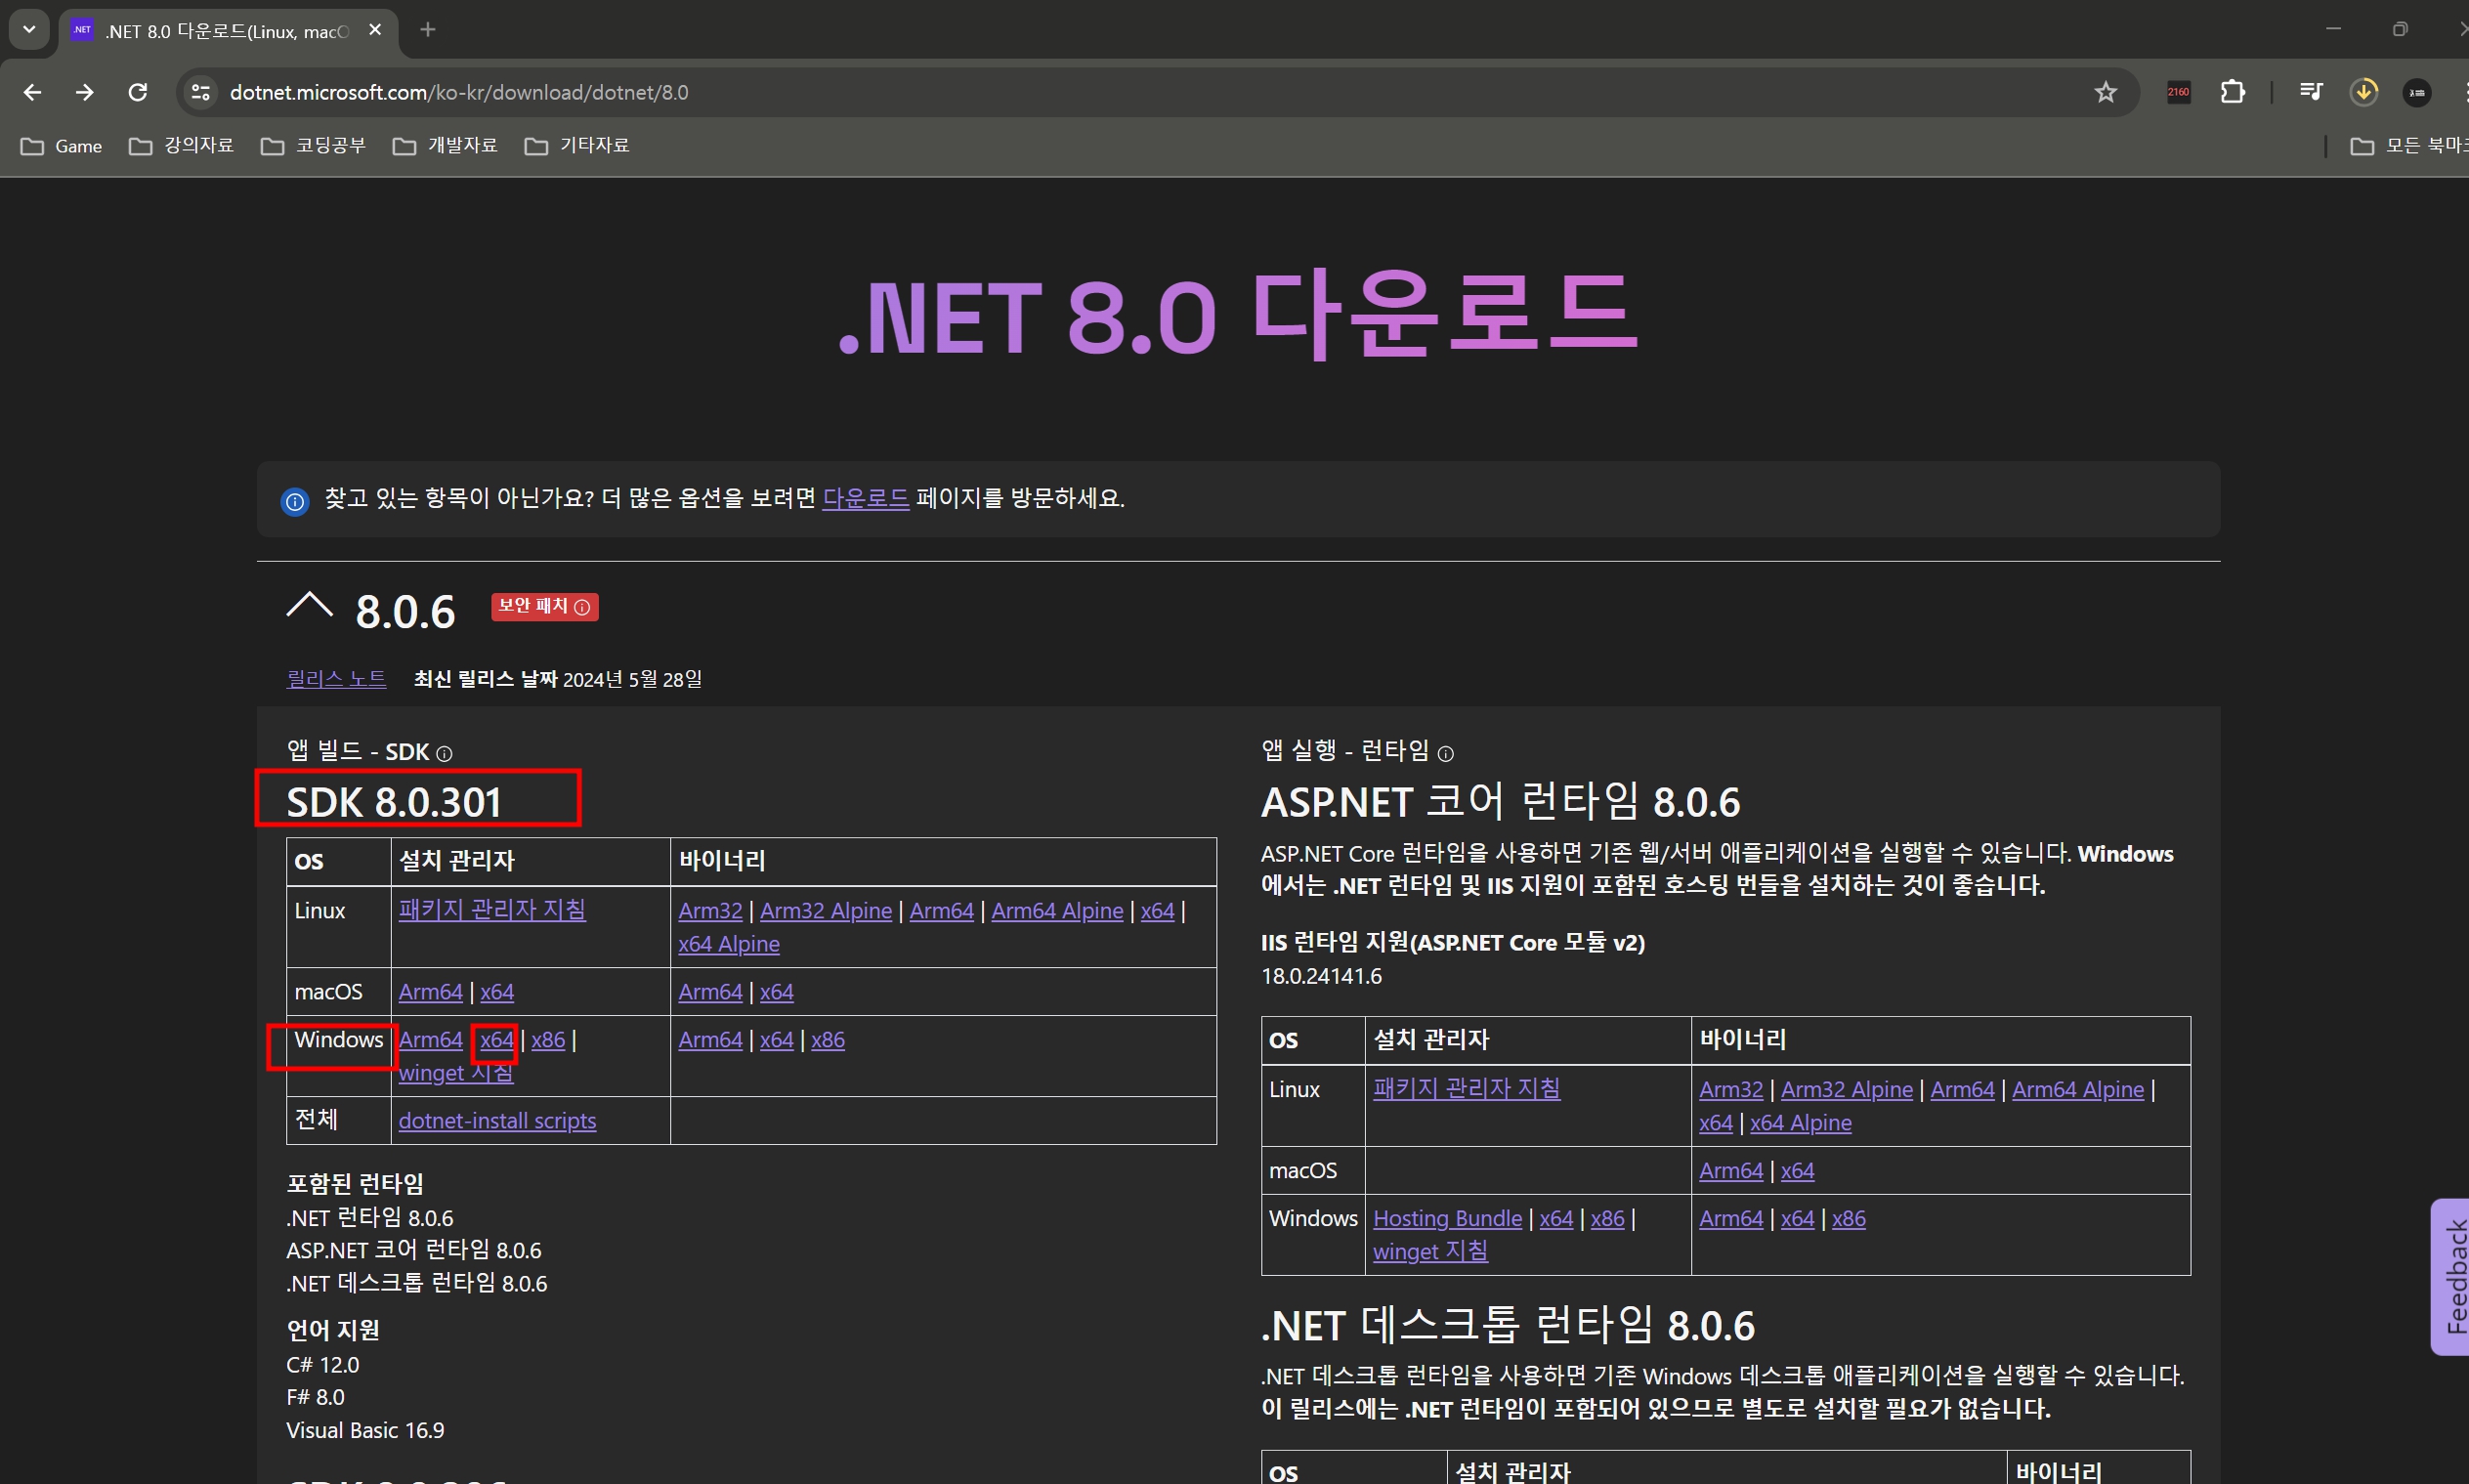Download SDK Windows x86 installer
This screenshot has width=2469, height=1484.
548,1040
